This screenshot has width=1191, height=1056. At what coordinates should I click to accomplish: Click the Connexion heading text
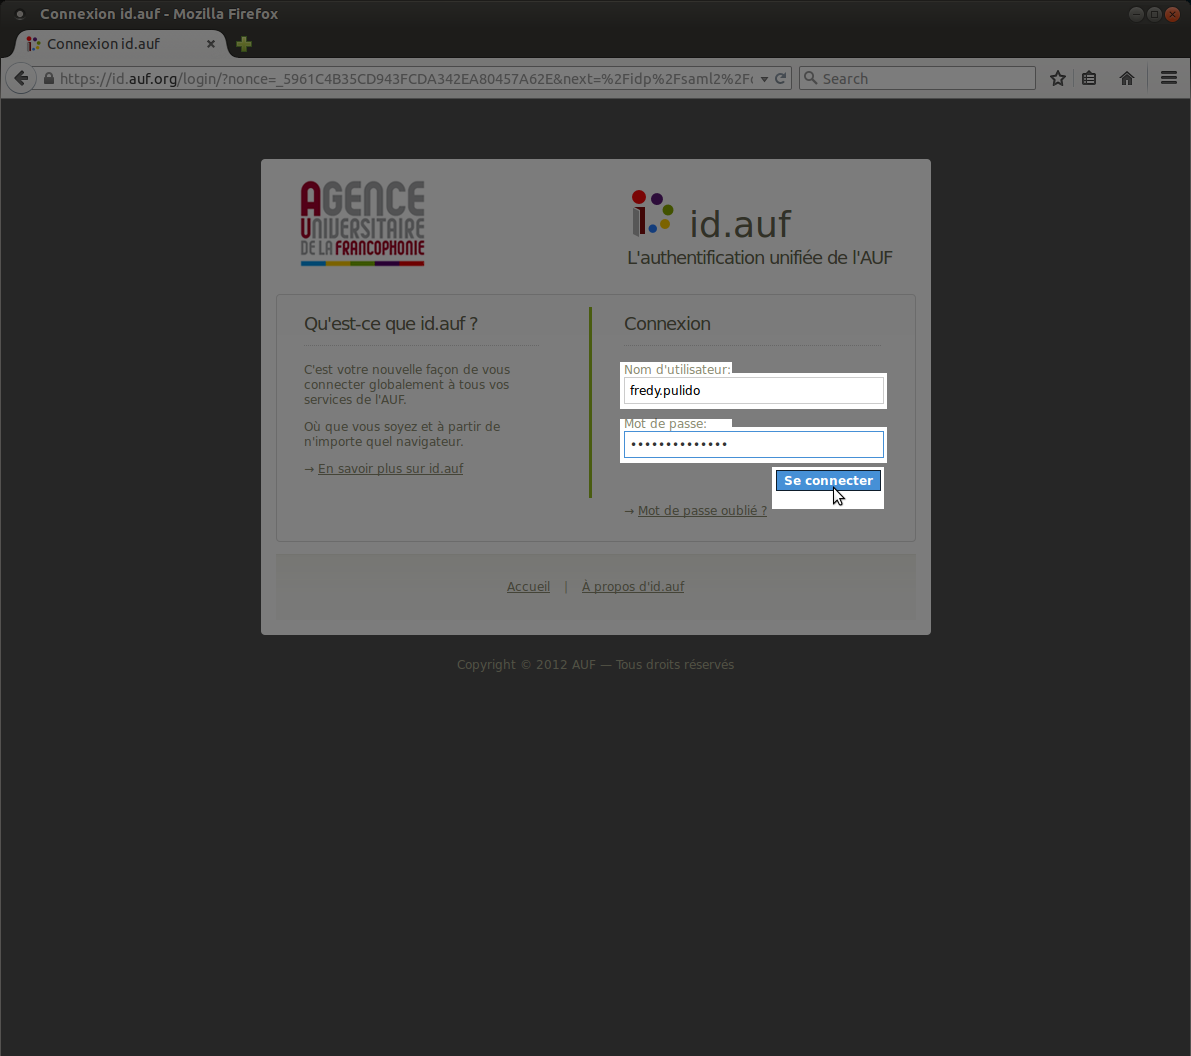[667, 324]
